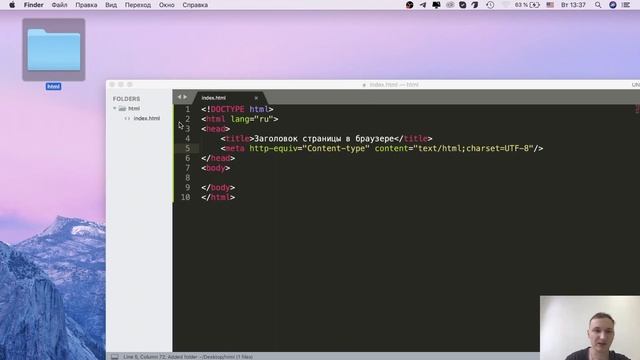Place cursor on the DOCTYPE keyword
This screenshot has height=360, width=640.
pyautogui.click(x=227, y=109)
